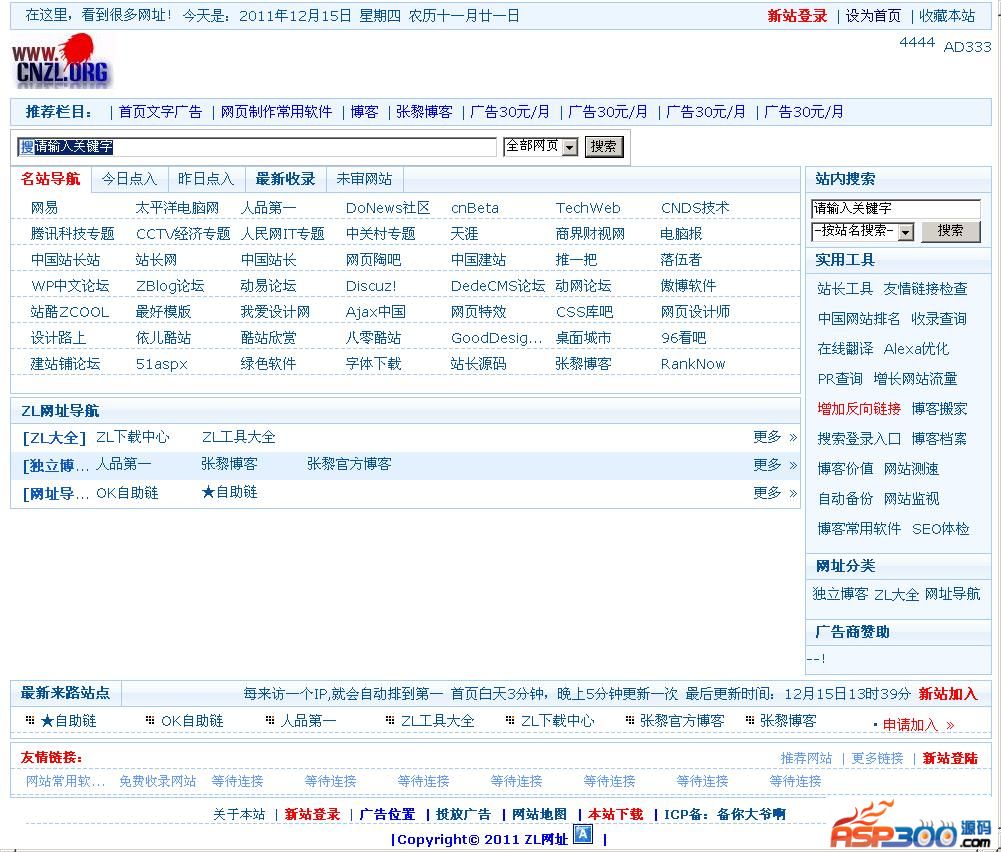Open the [ZL大全] category heading
The height and width of the screenshot is (852, 1001).
coord(54,438)
